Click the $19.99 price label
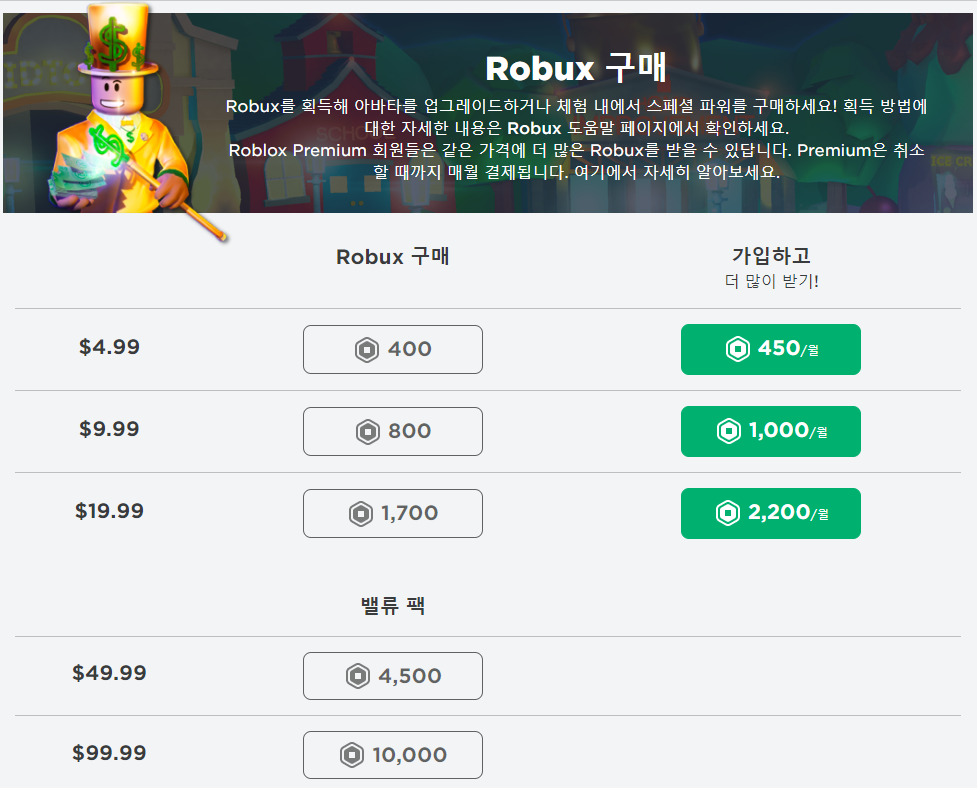977x788 pixels. pyautogui.click(x=109, y=511)
